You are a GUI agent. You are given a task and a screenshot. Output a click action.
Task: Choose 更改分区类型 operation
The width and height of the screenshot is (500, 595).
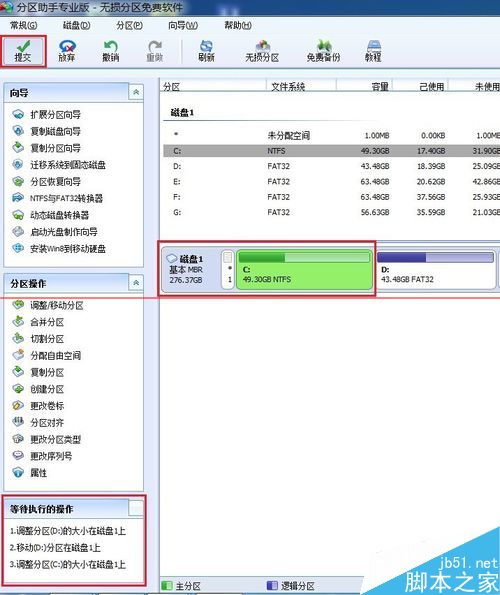[46, 439]
